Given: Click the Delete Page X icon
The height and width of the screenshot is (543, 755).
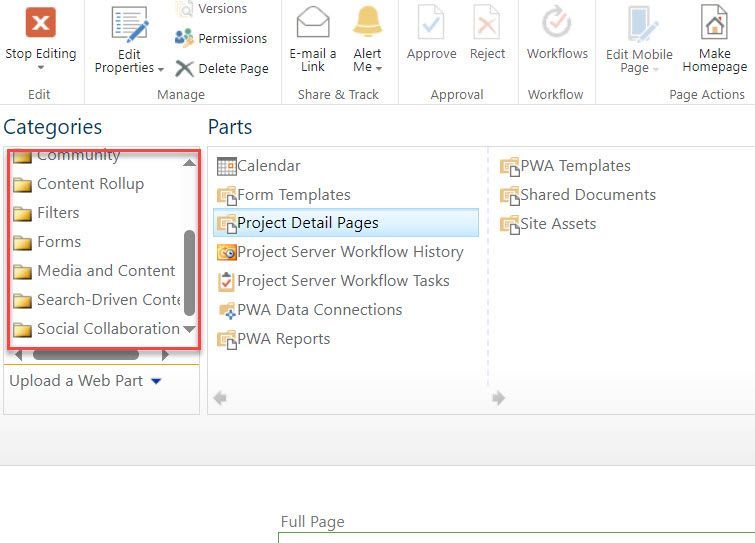Looking at the screenshot, I should 184,68.
